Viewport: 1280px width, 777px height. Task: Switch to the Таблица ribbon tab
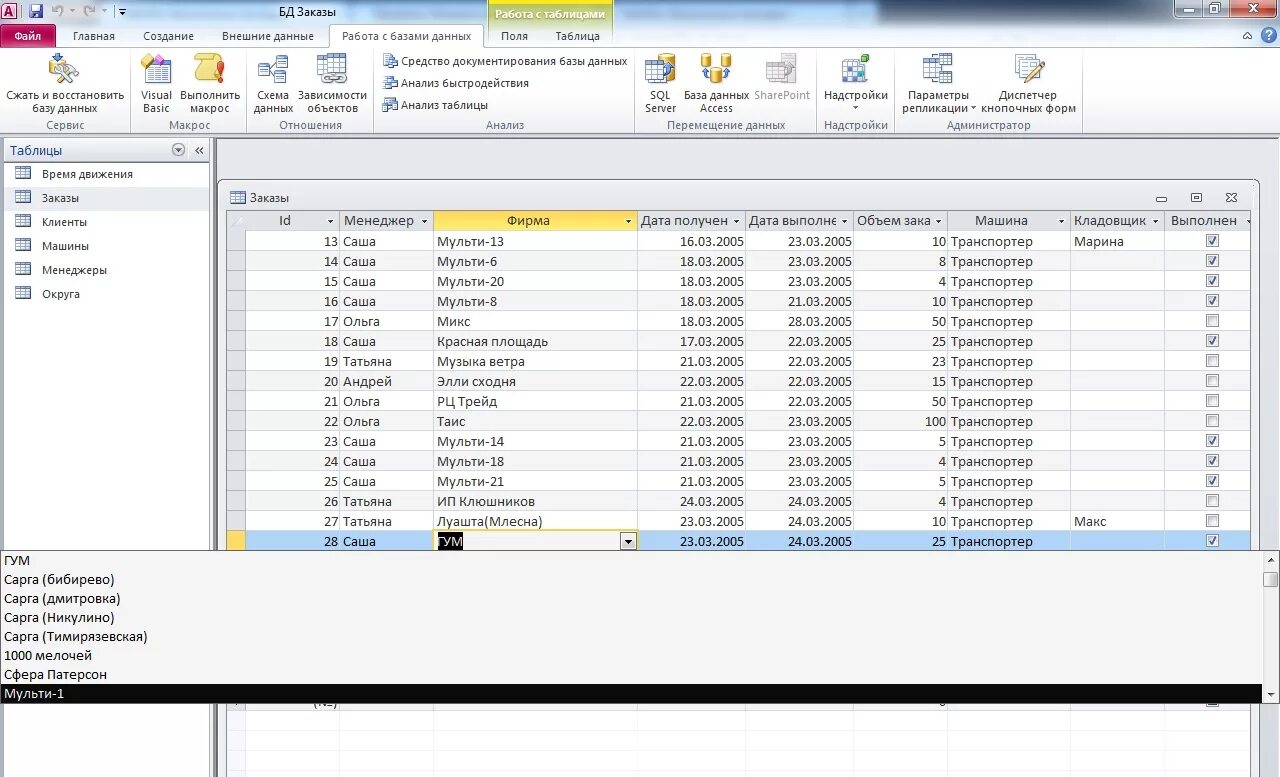(x=578, y=36)
